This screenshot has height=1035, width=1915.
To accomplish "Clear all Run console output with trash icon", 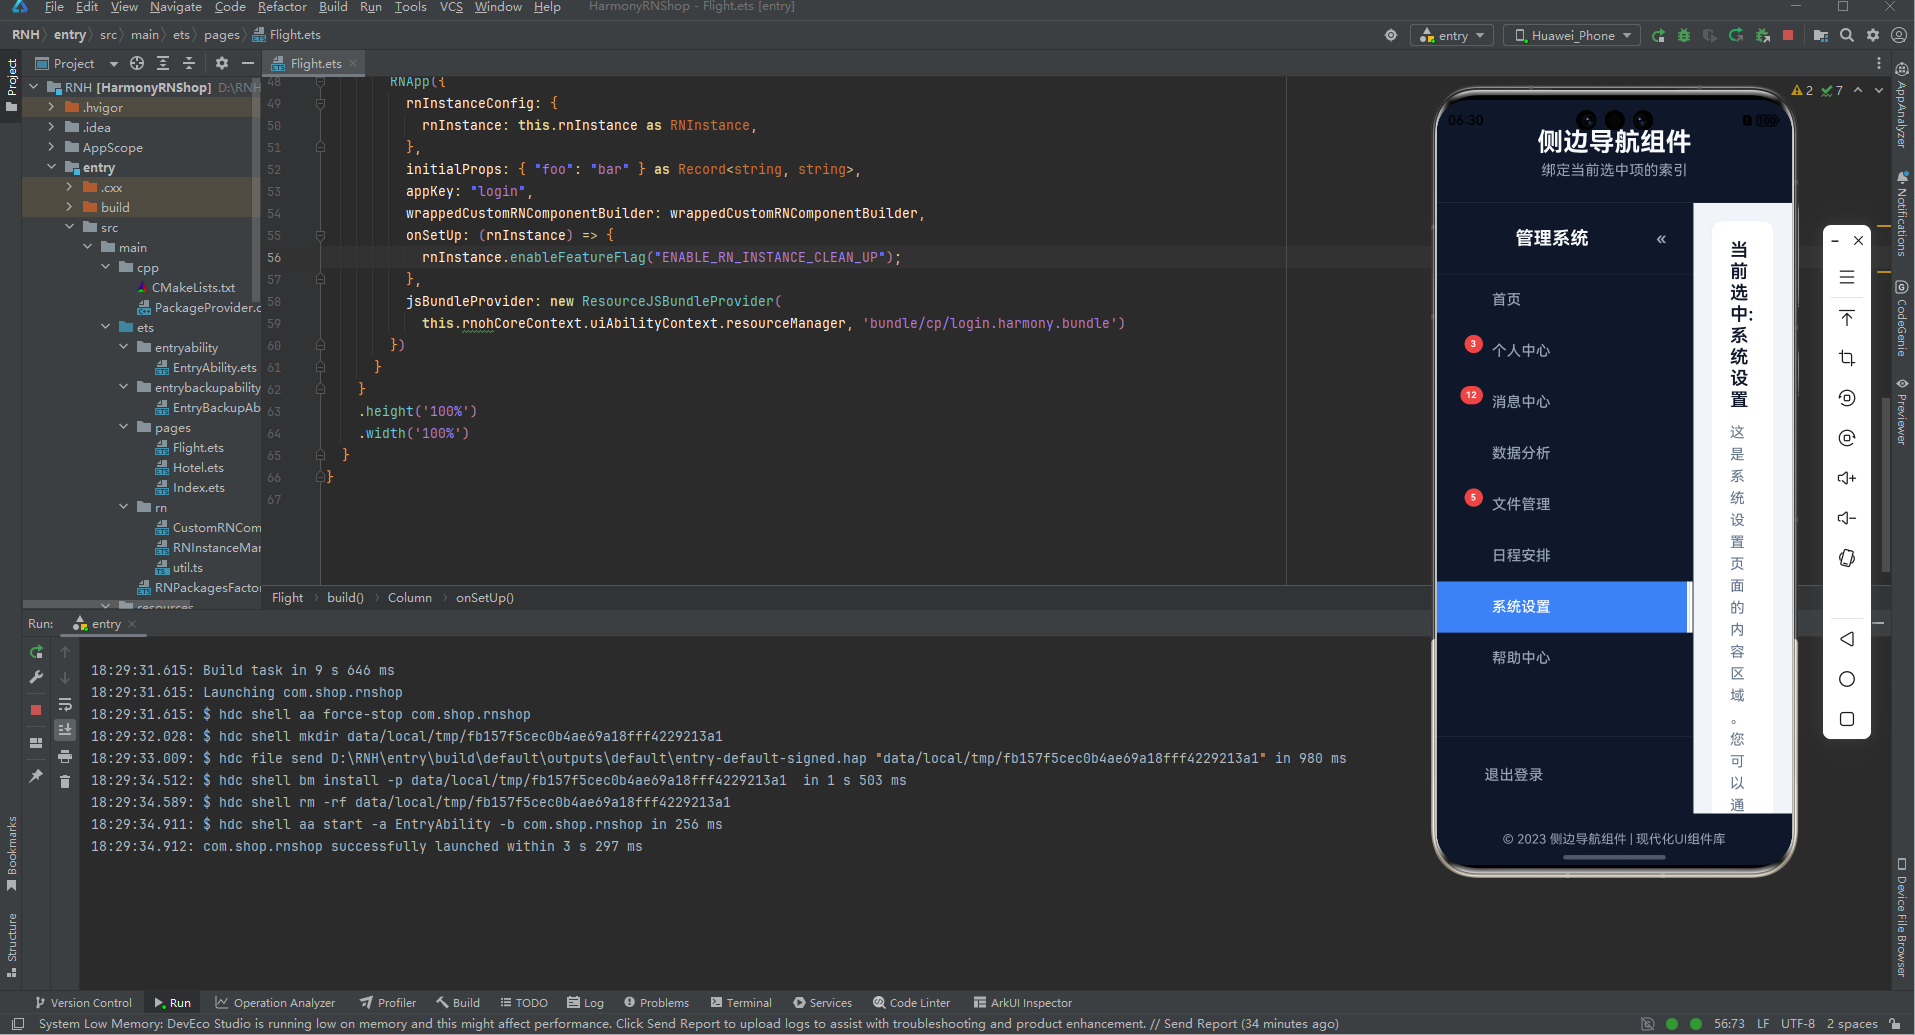I will 65,781.
